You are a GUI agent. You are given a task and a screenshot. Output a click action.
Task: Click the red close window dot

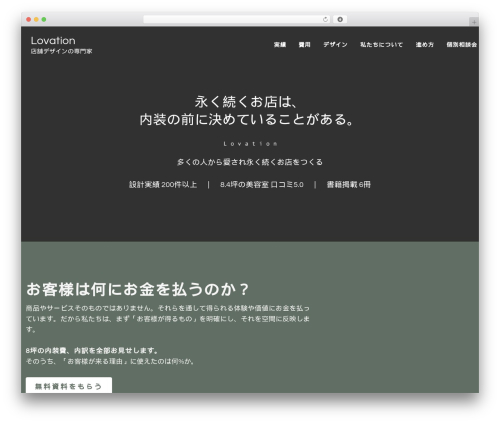(x=29, y=19)
